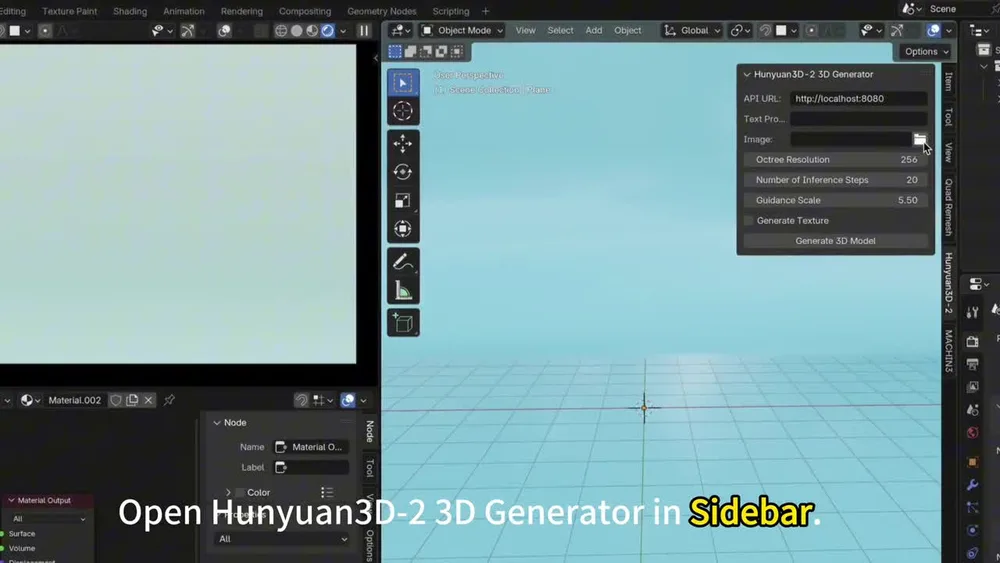Open the viewport View menu
The height and width of the screenshot is (563, 1000).
point(526,30)
